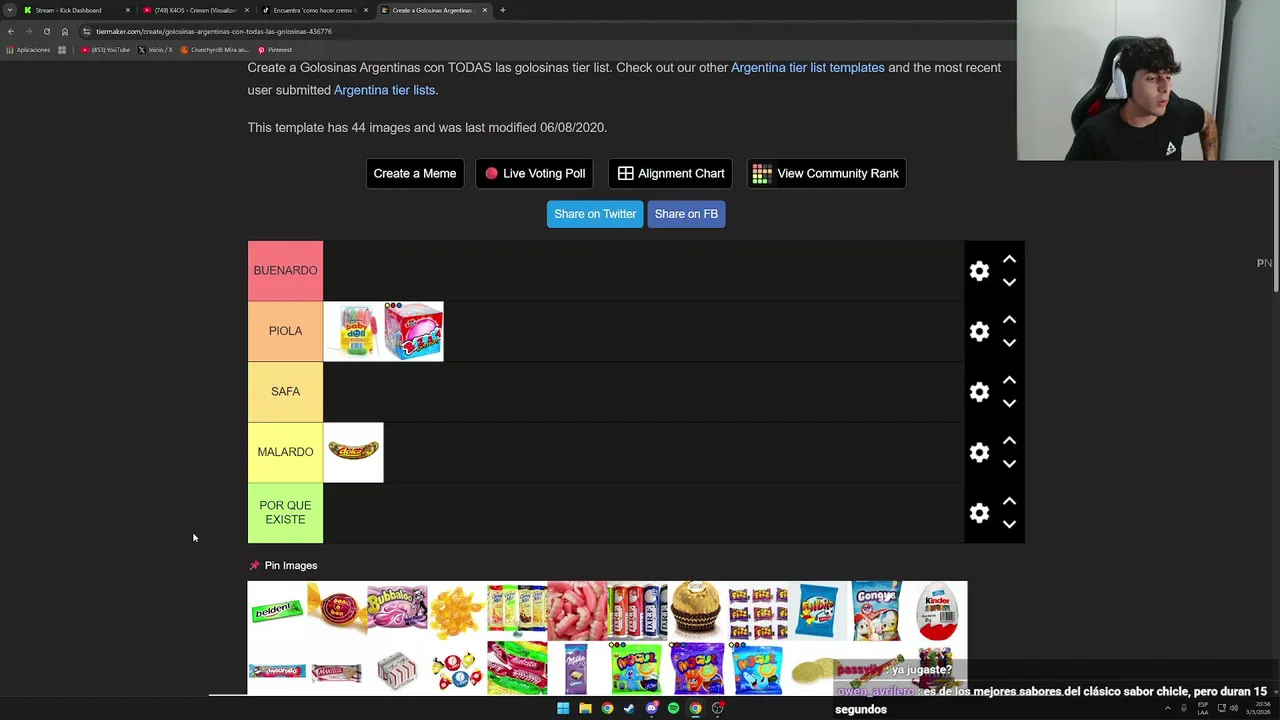The width and height of the screenshot is (1280, 720).
Task: Pick the Fulbito candy image
Action: tap(817, 611)
